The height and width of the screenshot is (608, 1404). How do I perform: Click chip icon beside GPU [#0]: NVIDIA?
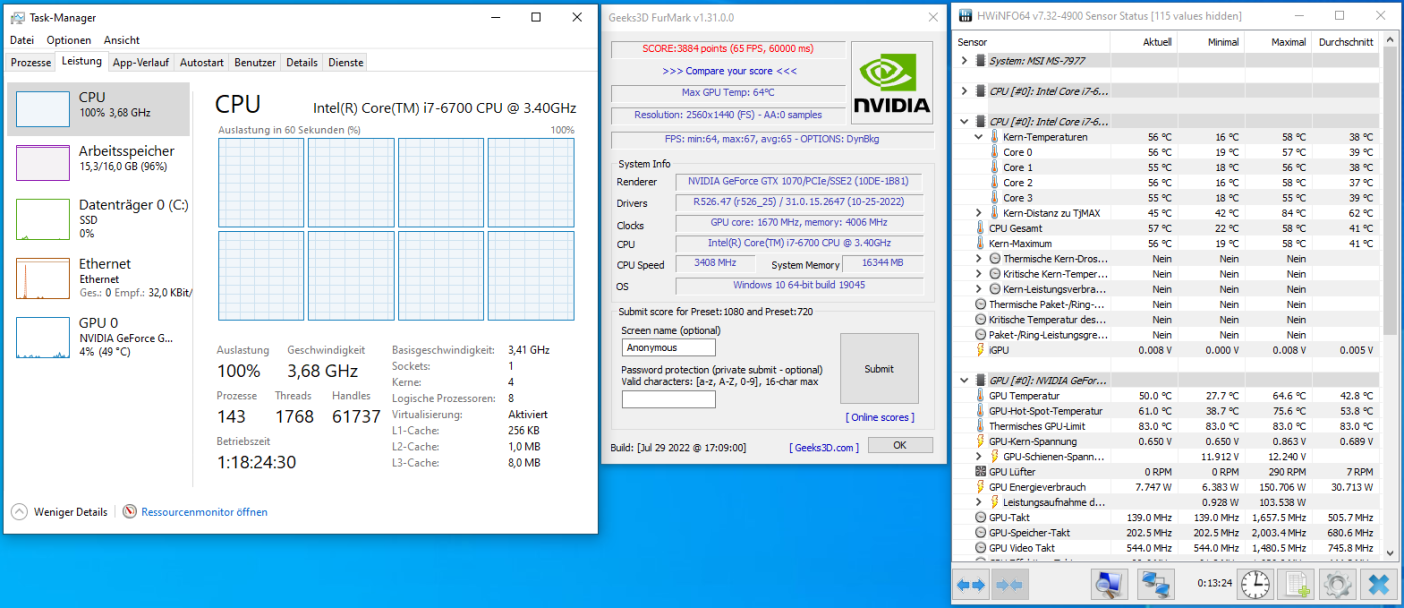tap(981, 380)
